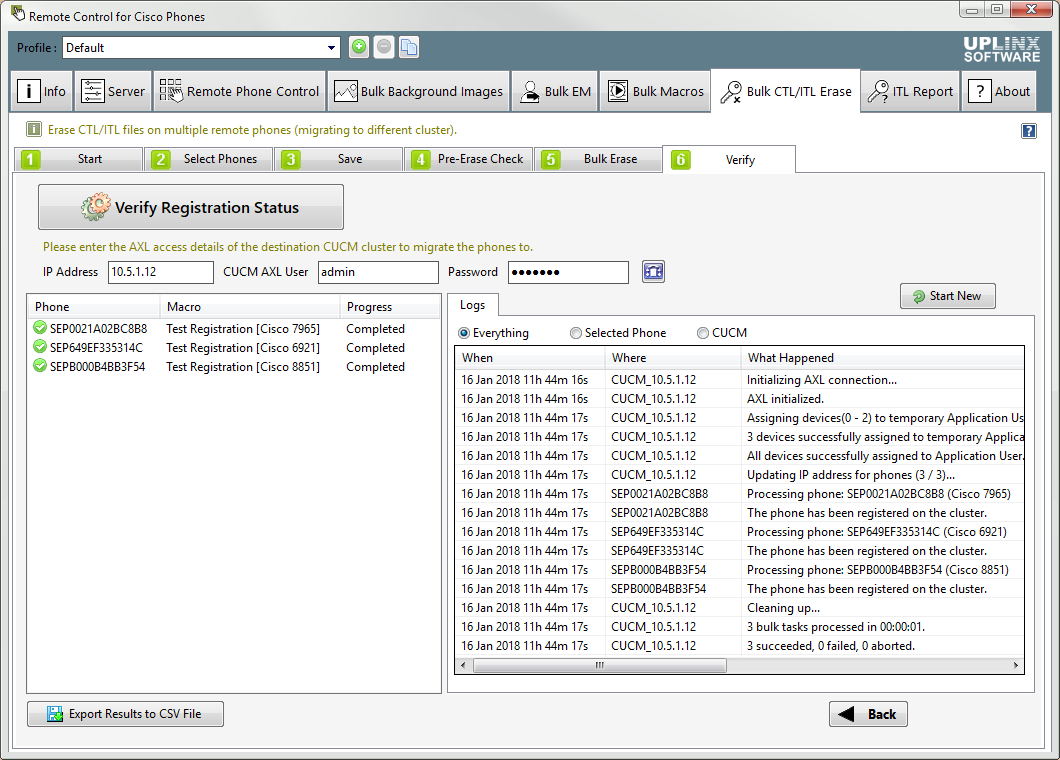Image resolution: width=1060 pixels, height=760 pixels.
Task: Go to the Select Phones step
Action: (x=208, y=159)
